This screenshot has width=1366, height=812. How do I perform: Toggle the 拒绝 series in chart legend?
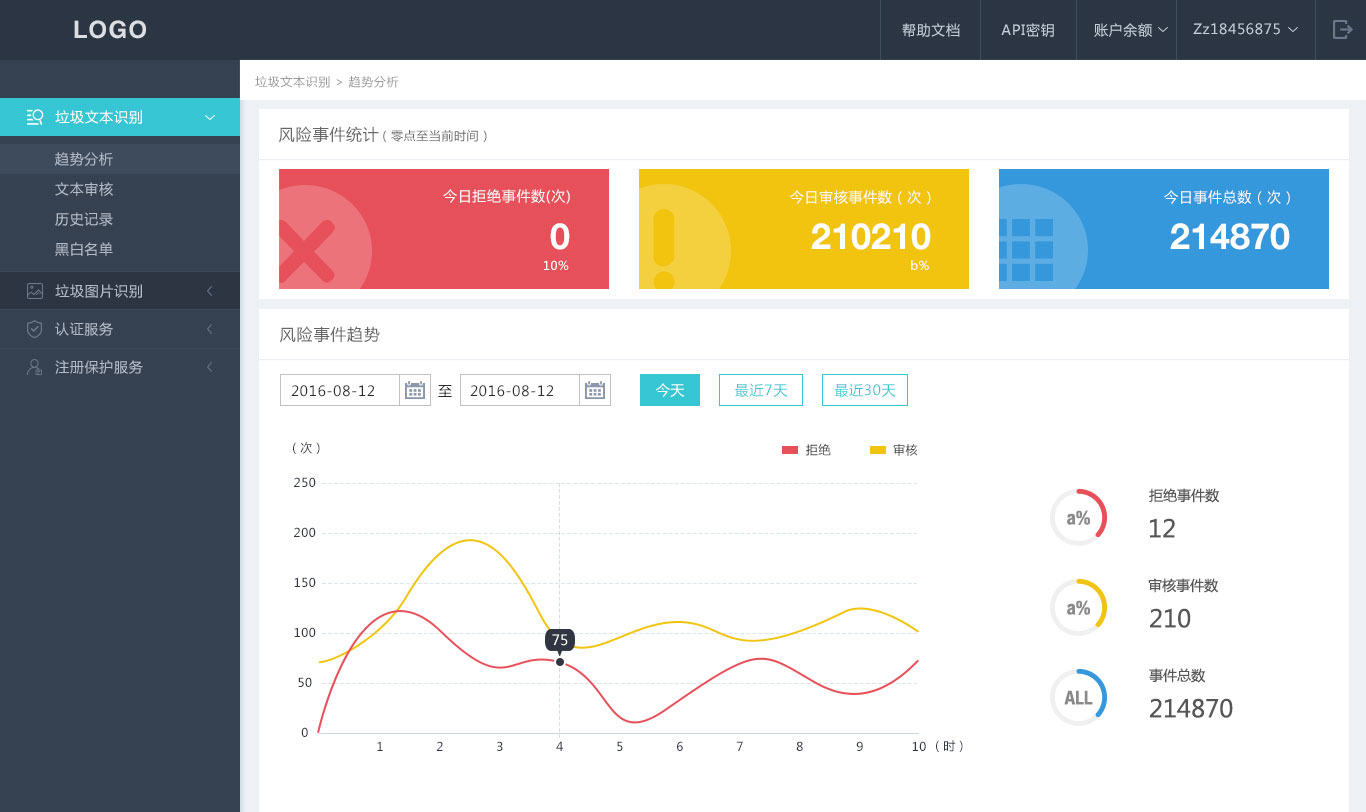click(x=807, y=450)
